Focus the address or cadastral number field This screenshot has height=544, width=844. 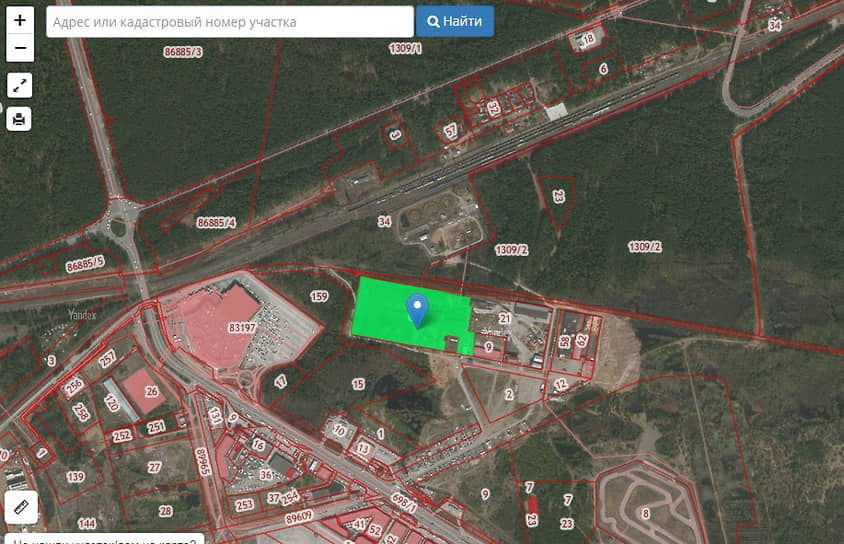click(x=230, y=22)
